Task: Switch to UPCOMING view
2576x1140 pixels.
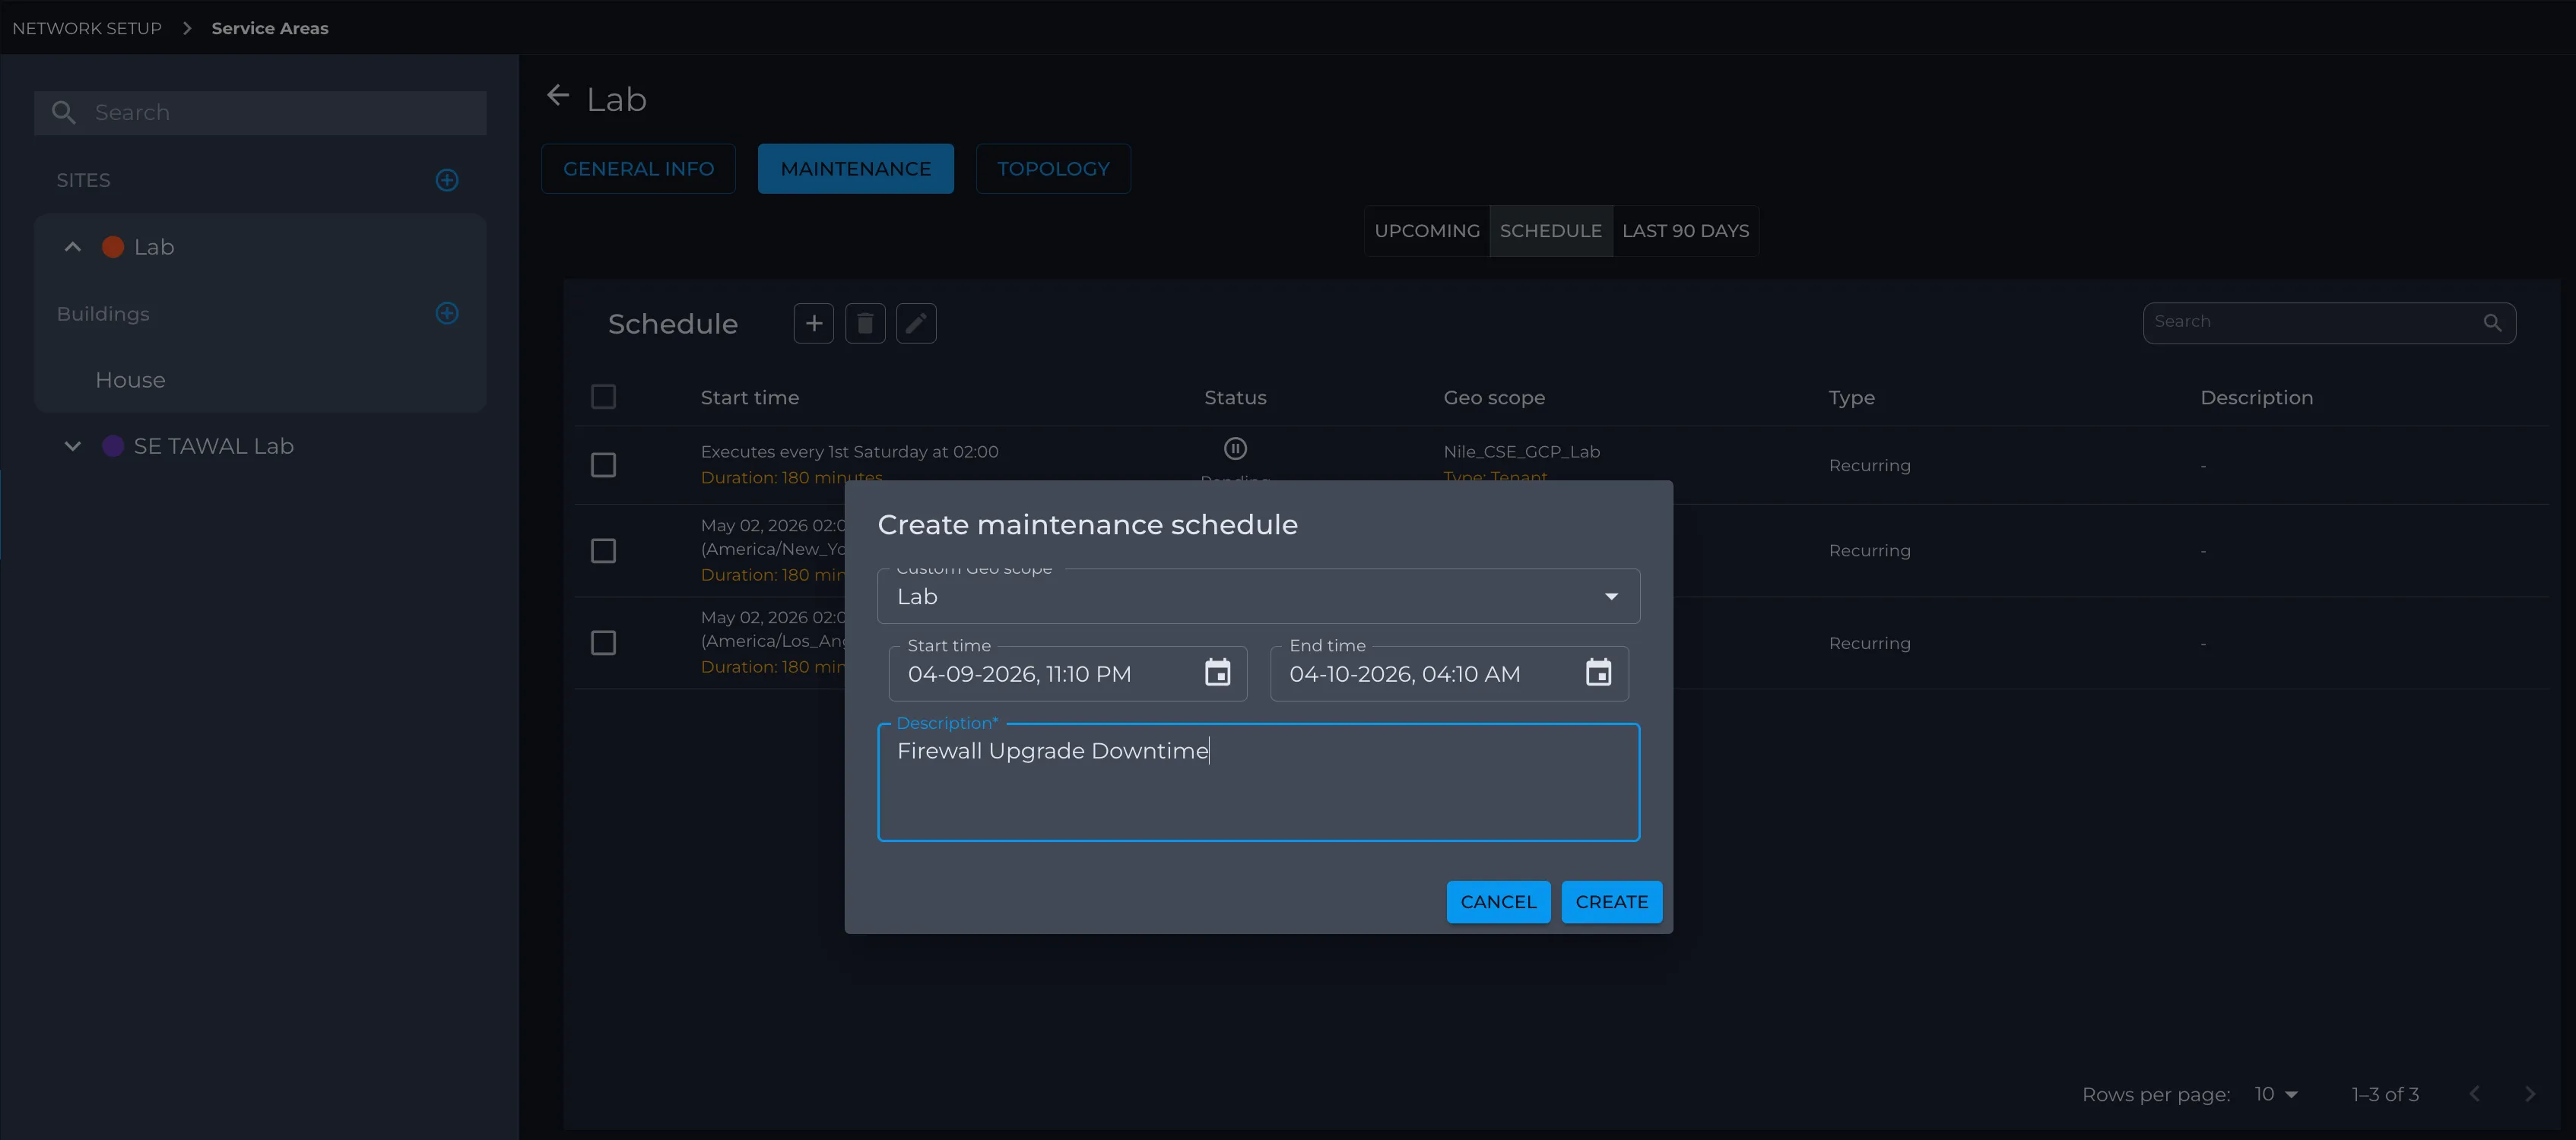Action: (1426, 231)
